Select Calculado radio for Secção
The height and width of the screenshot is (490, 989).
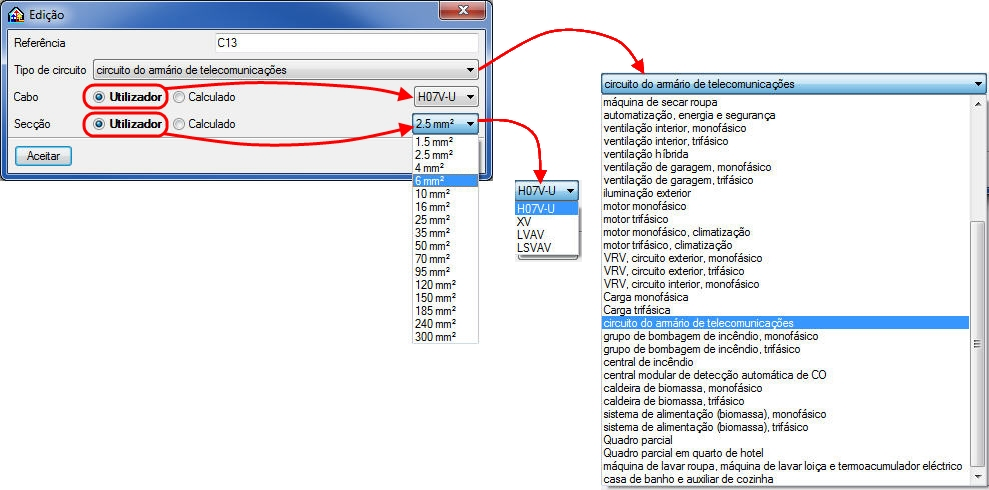pyautogui.click(x=179, y=124)
